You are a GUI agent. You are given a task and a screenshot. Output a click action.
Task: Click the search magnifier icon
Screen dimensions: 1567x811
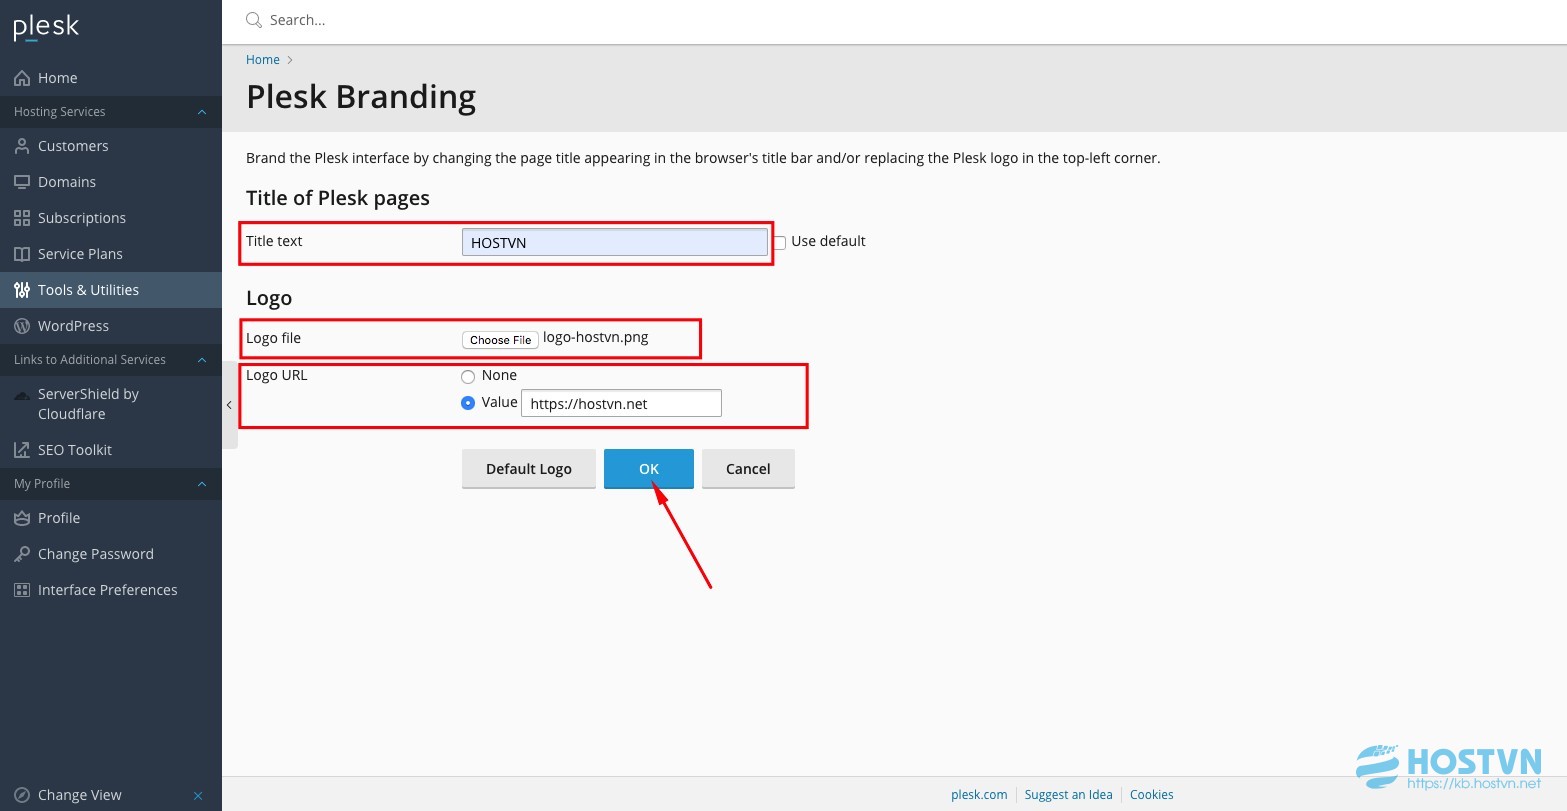[254, 20]
